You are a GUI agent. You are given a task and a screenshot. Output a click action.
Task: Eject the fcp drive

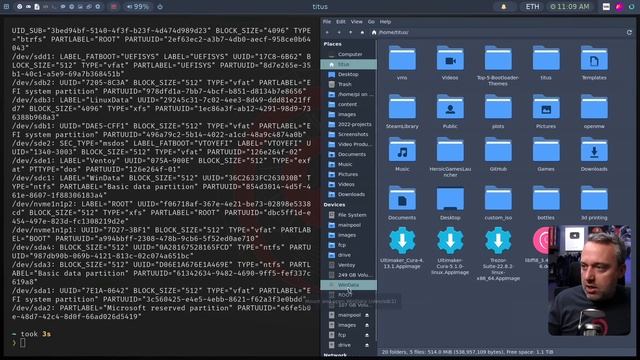tap(367, 335)
